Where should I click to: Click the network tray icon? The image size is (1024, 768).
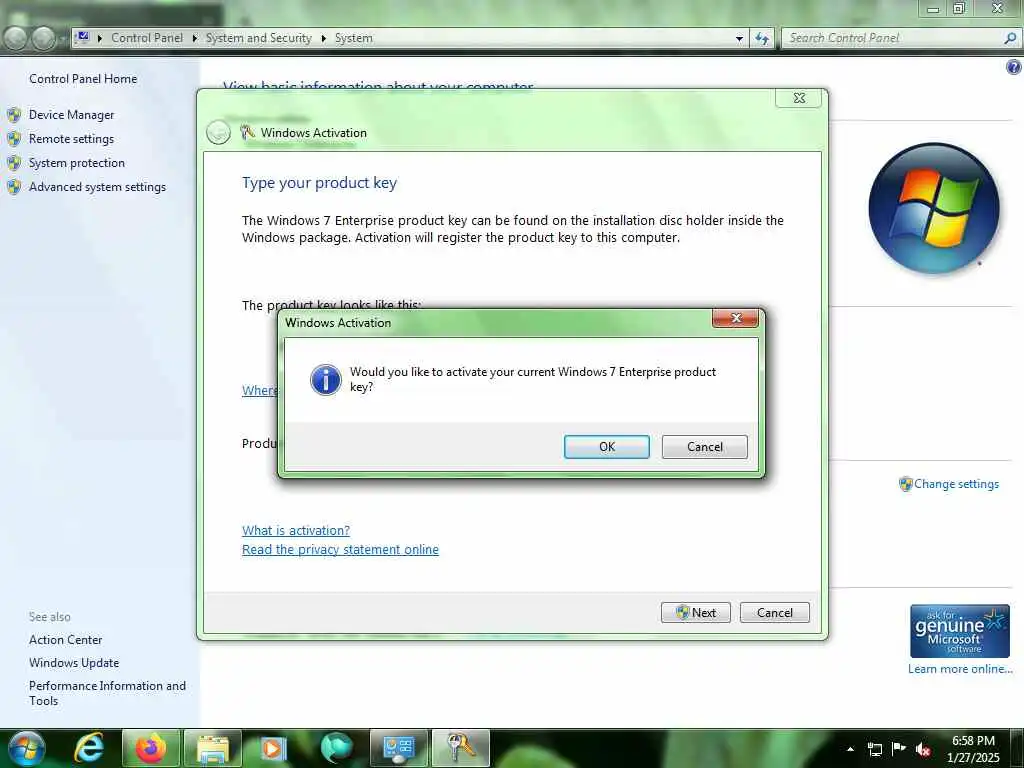874,749
